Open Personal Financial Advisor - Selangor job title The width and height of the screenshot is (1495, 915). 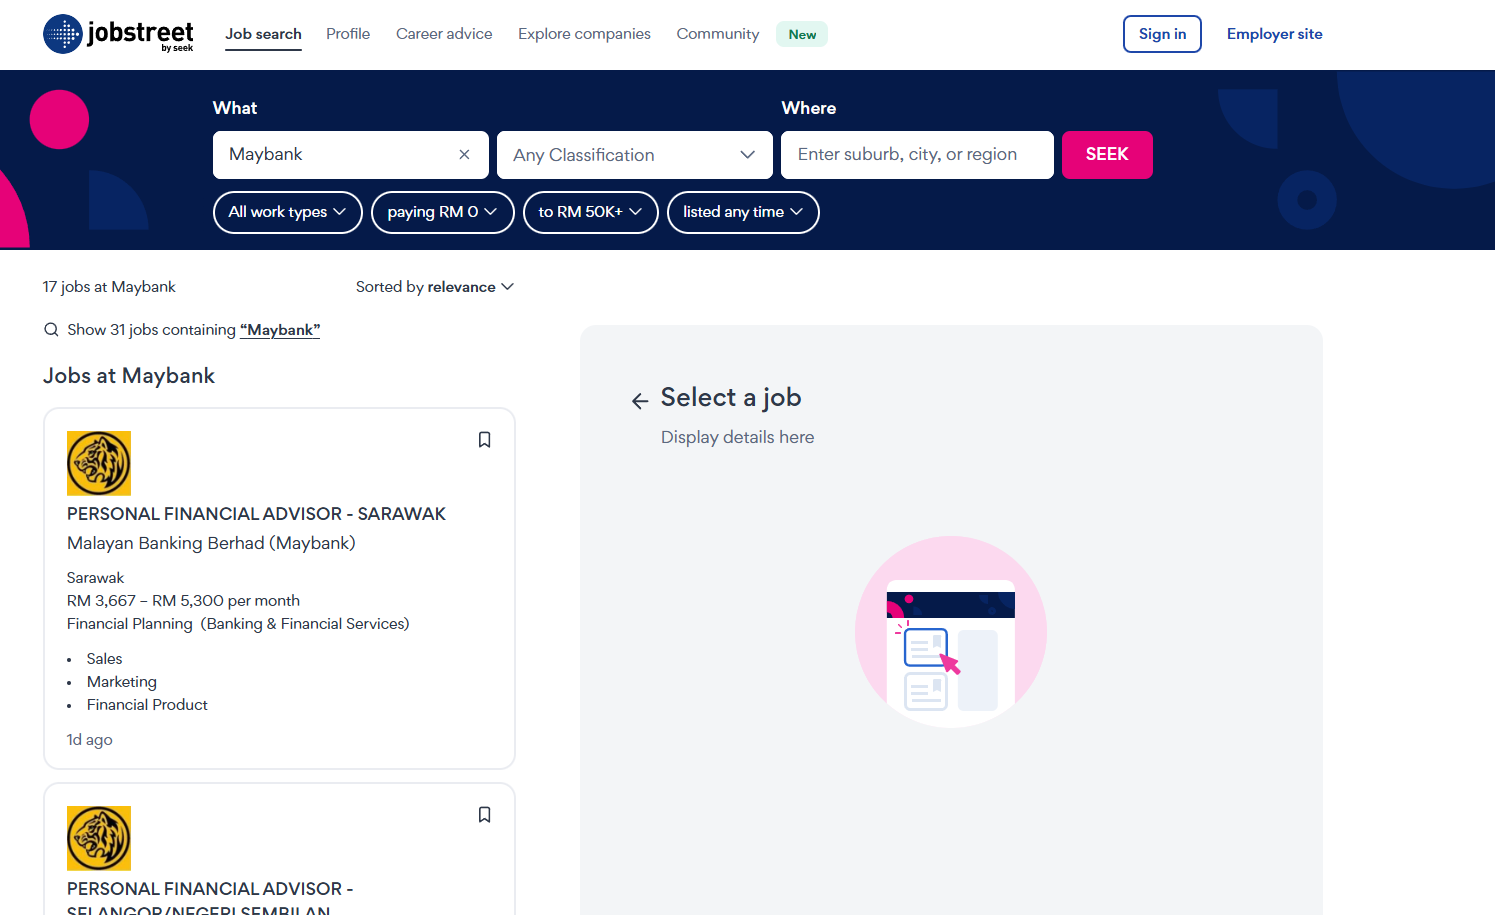210,899
